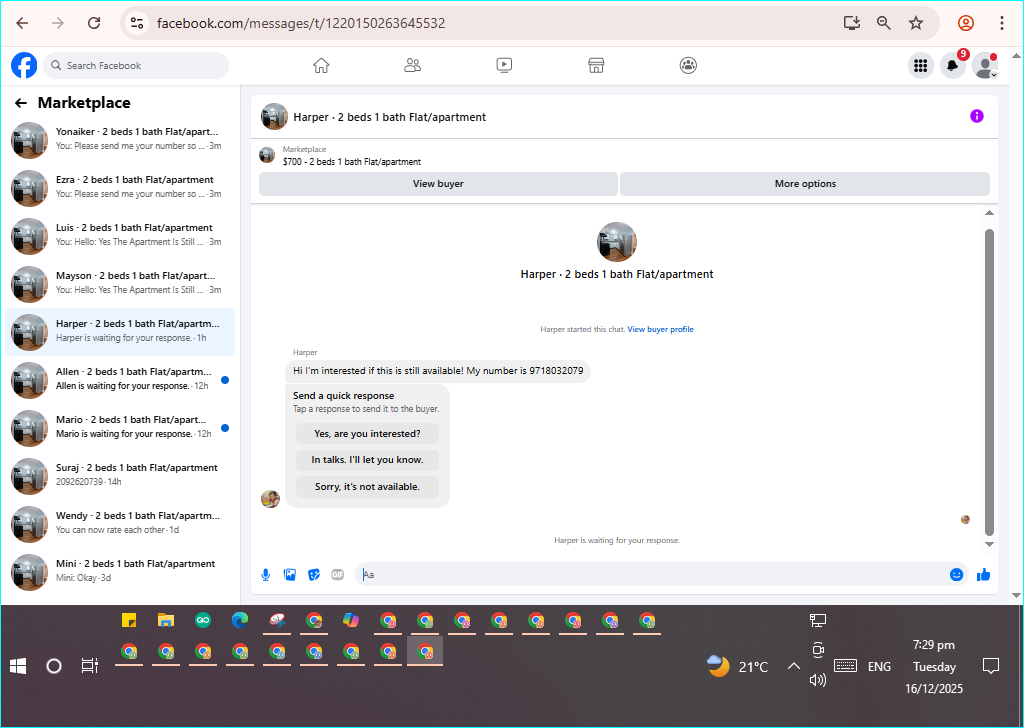Click large listing photo above chat title
Screen dimensions: 1024x728
click(x=616, y=242)
